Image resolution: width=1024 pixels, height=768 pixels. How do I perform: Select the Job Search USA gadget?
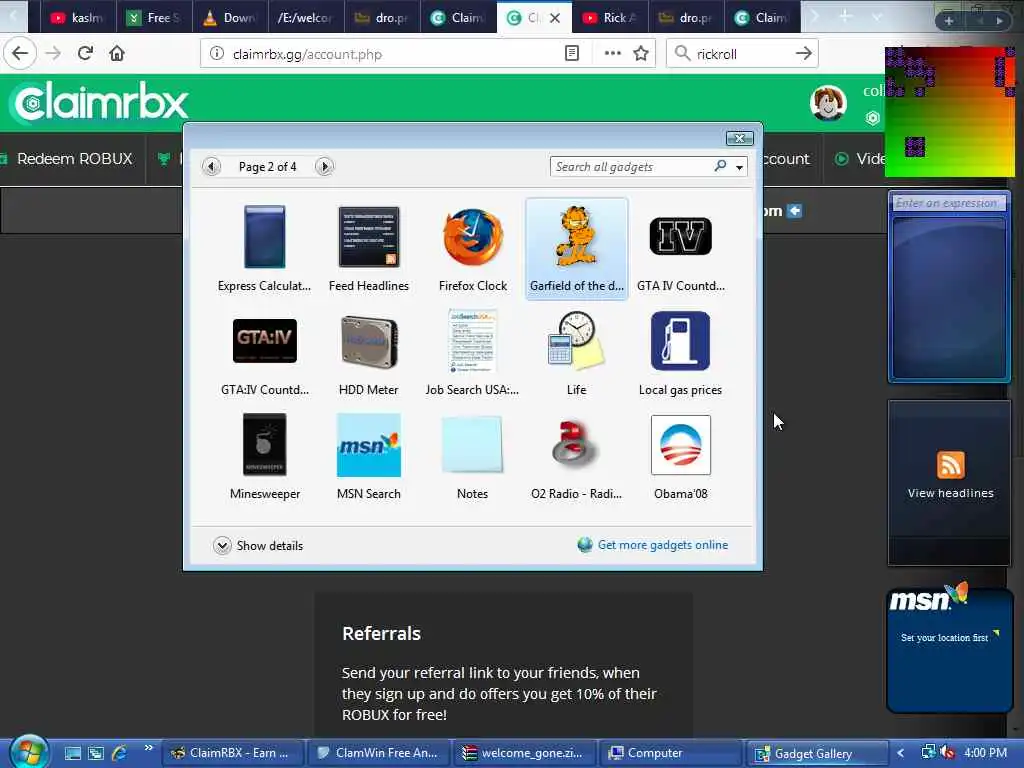(x=472, y=353)
